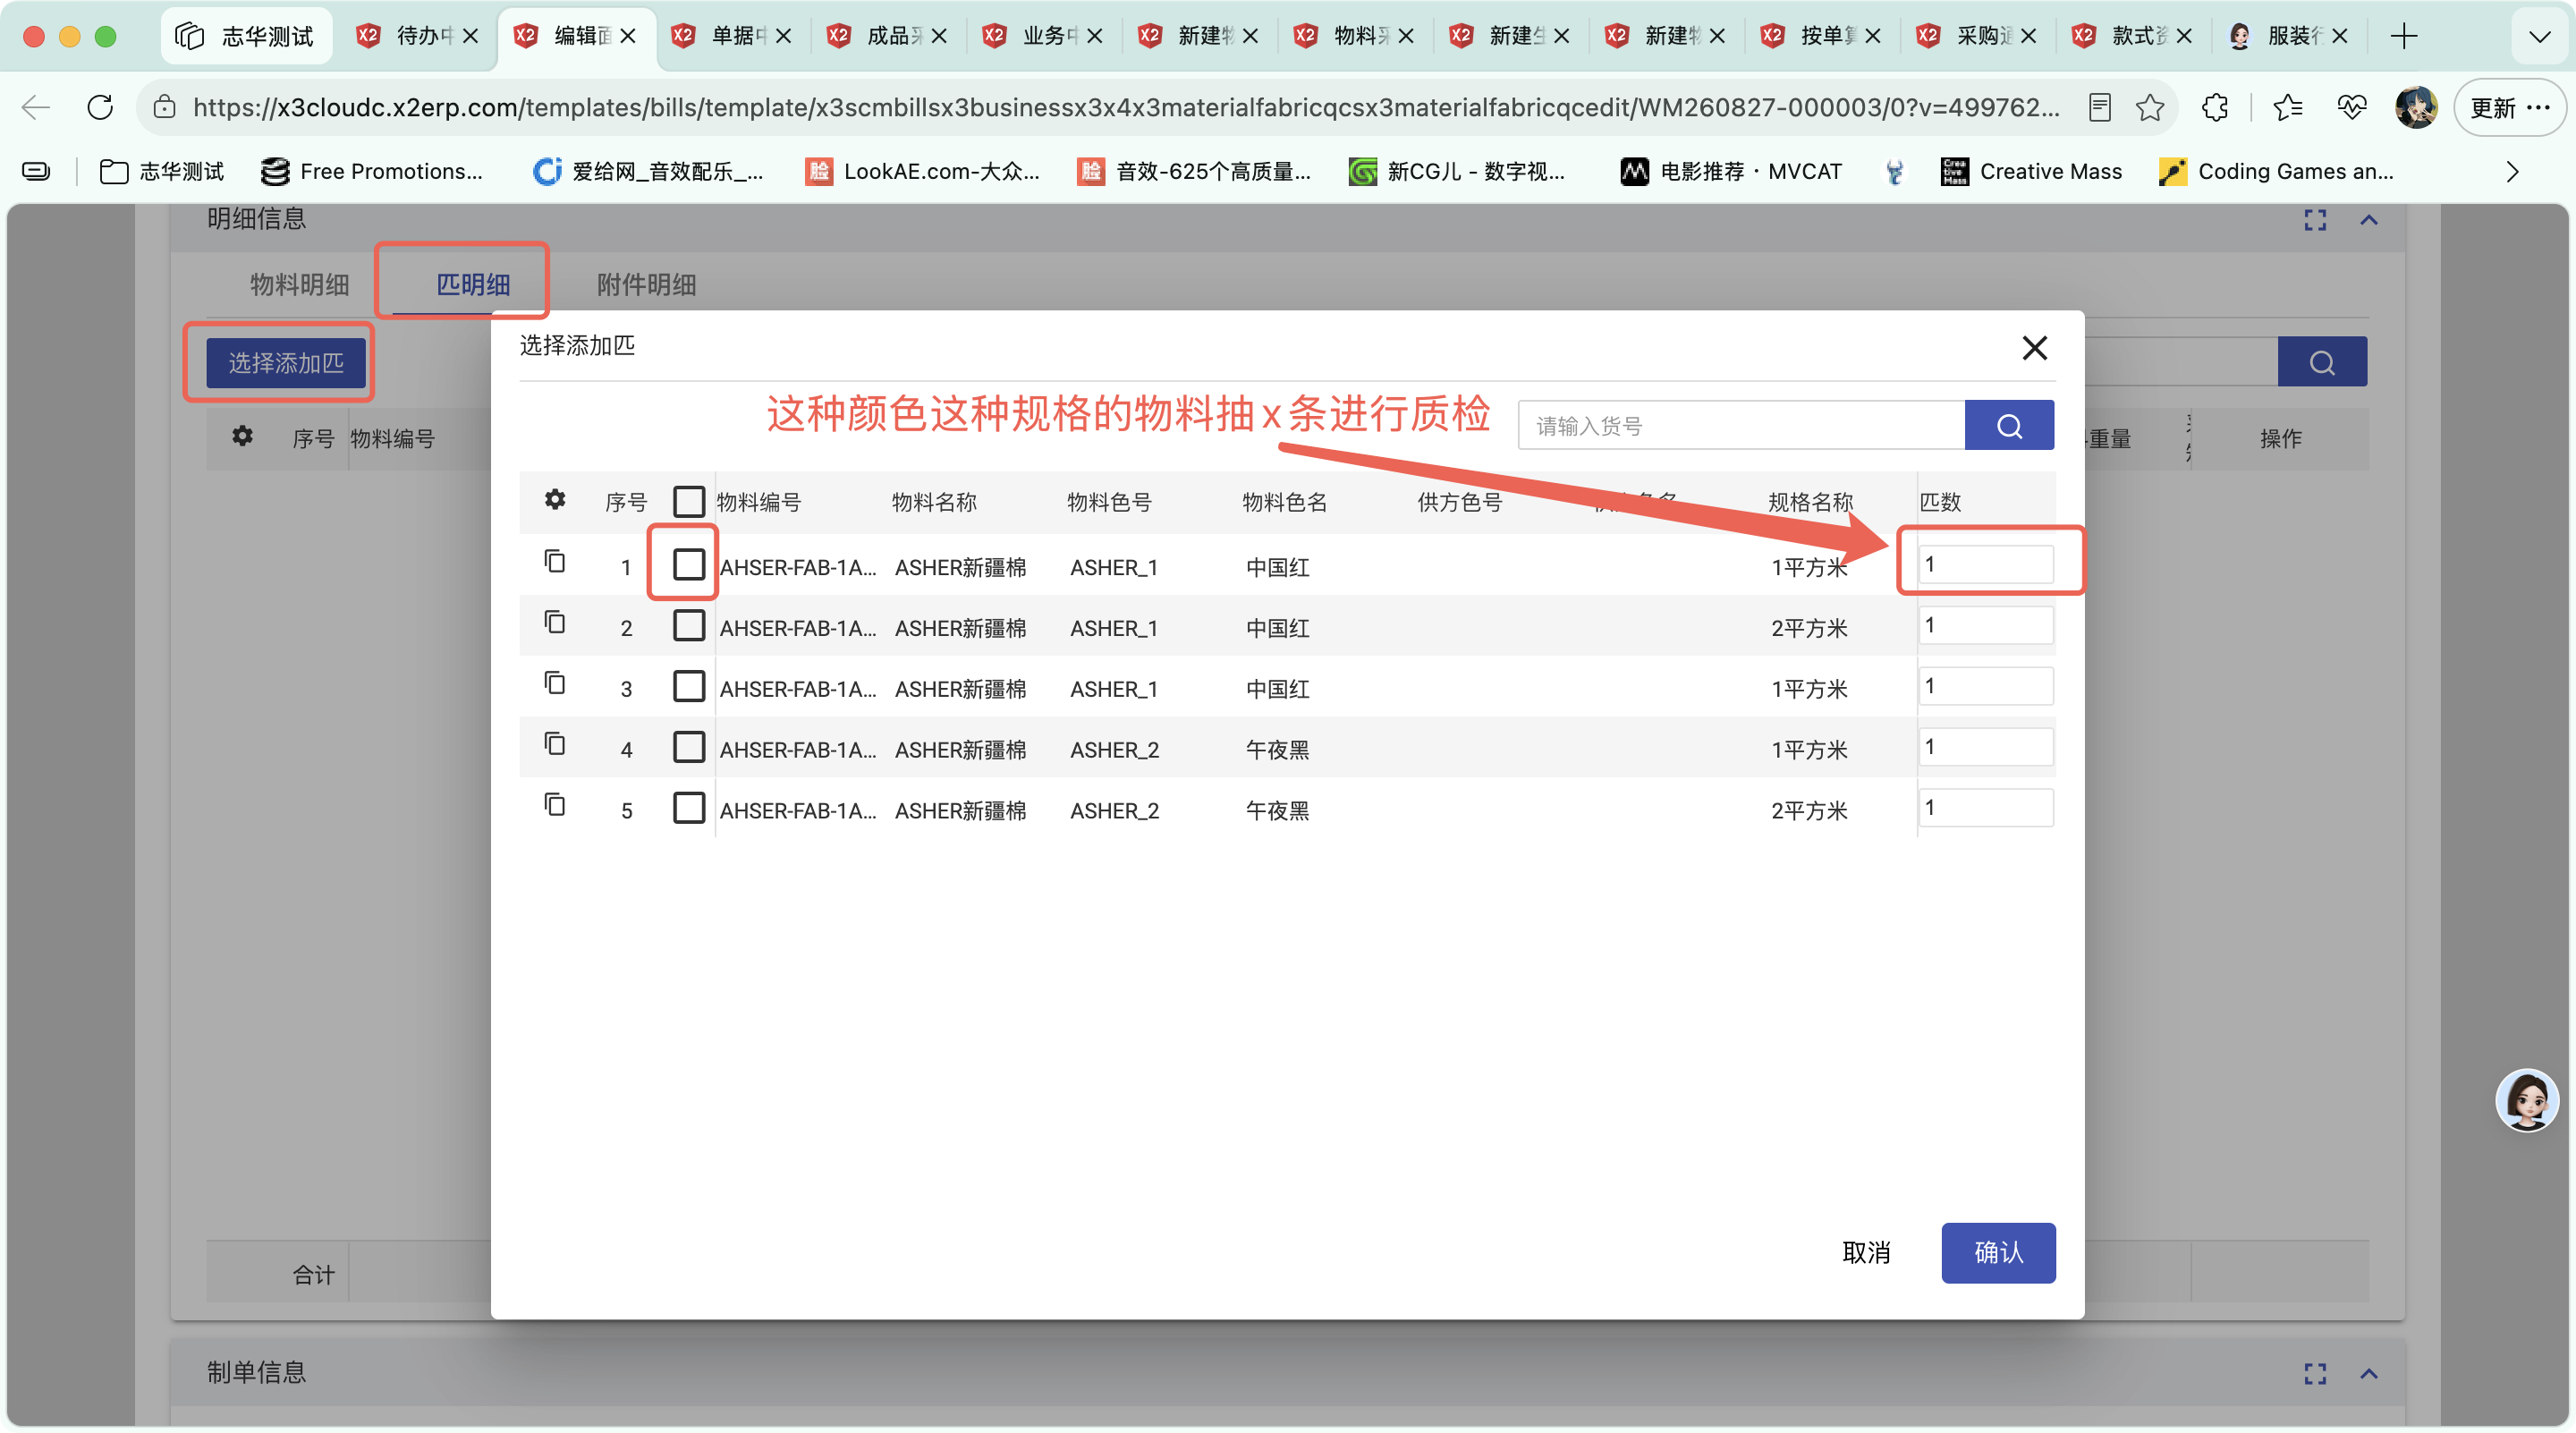The height and width of the screenshot is (1433, 2576).
Task: Open the browser profile avatar
Action: [x=2416, y=107]
